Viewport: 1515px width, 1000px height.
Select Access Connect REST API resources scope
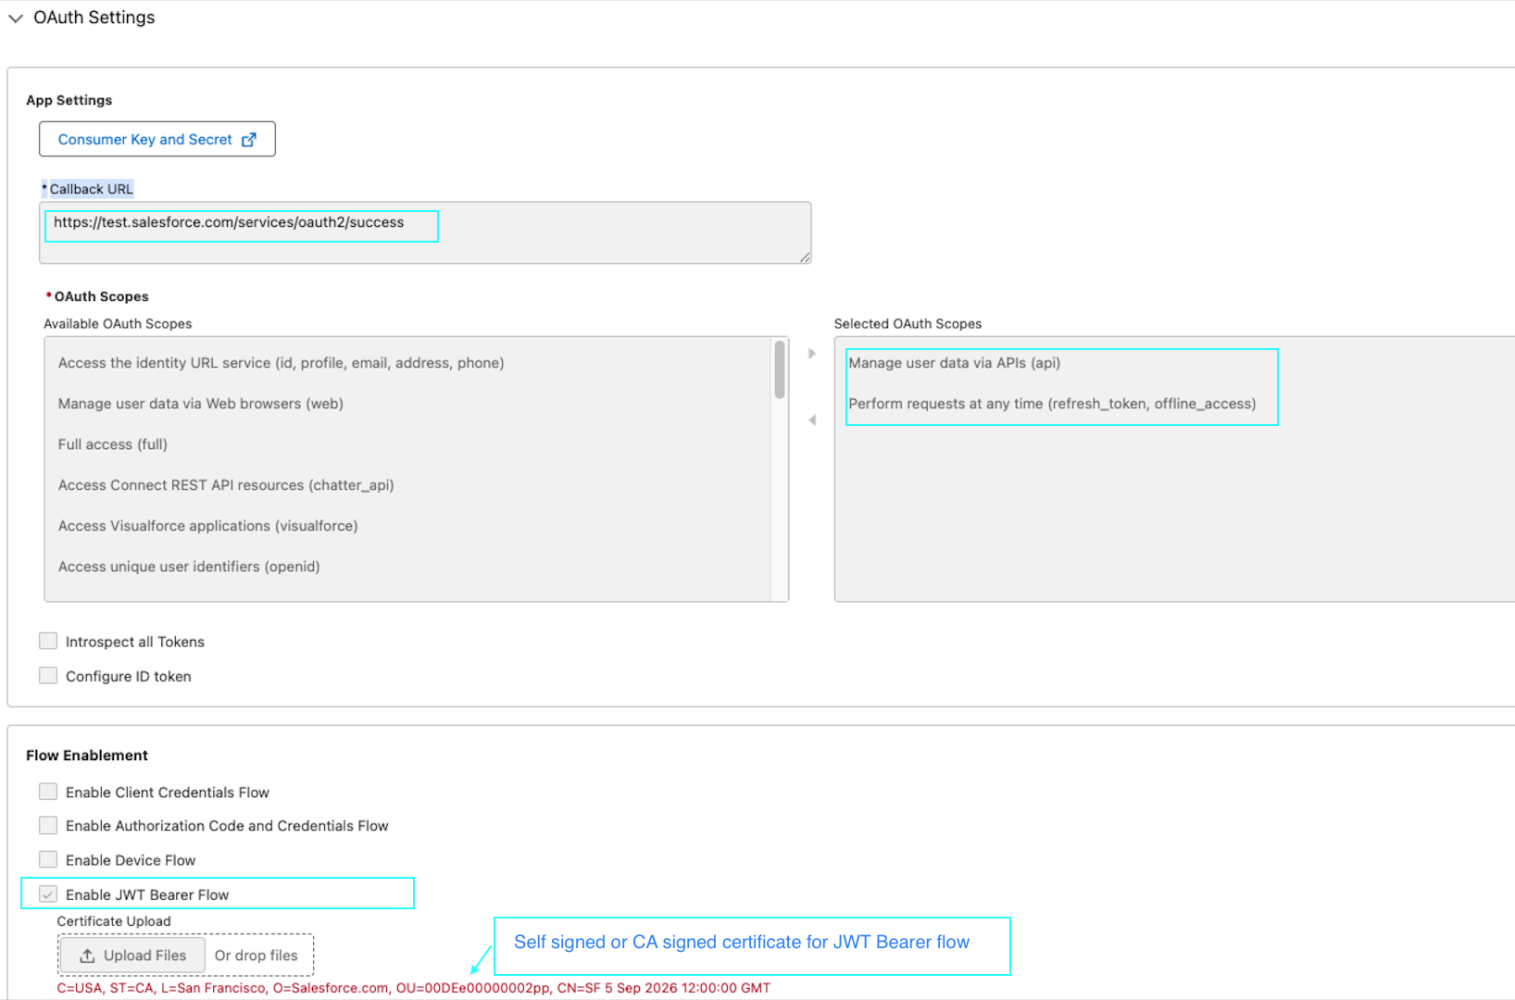pos(225,485)
